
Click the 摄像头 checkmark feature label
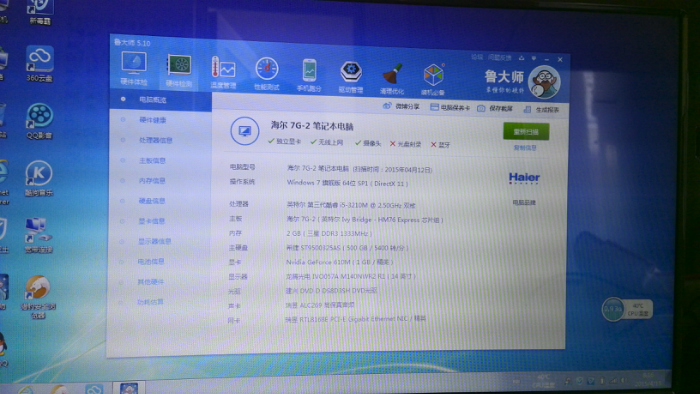[x=368, y=143]
